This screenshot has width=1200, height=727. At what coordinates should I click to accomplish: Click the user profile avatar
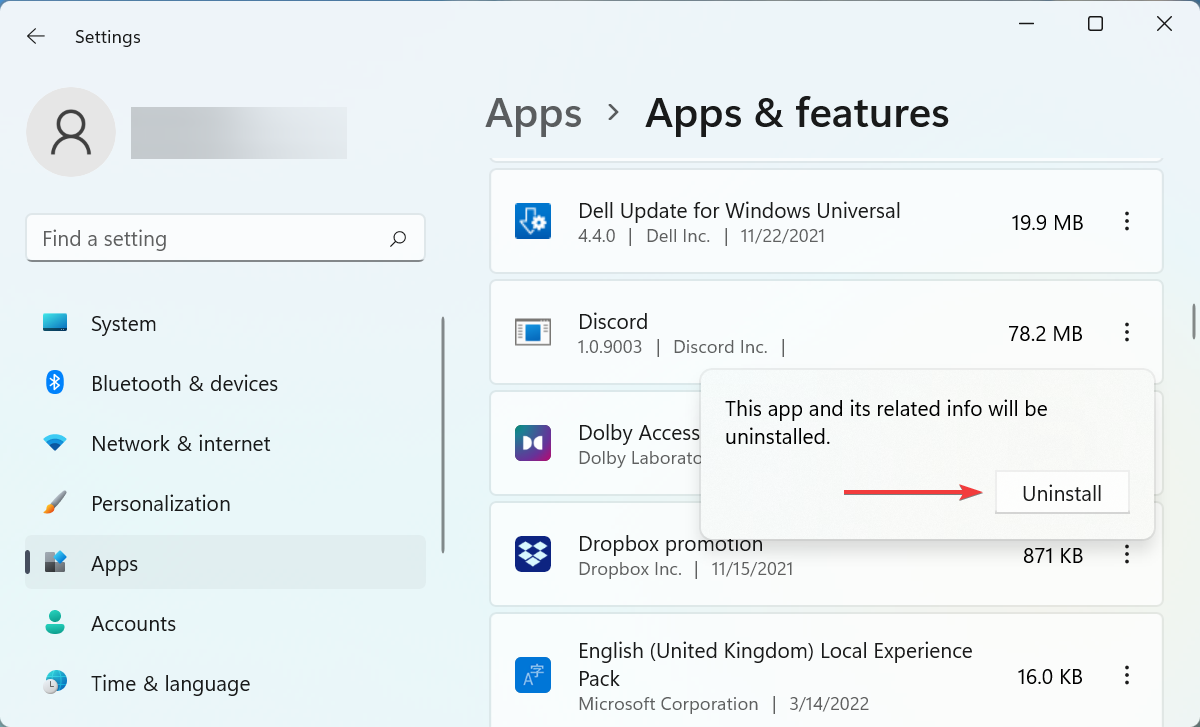(71, 131)
